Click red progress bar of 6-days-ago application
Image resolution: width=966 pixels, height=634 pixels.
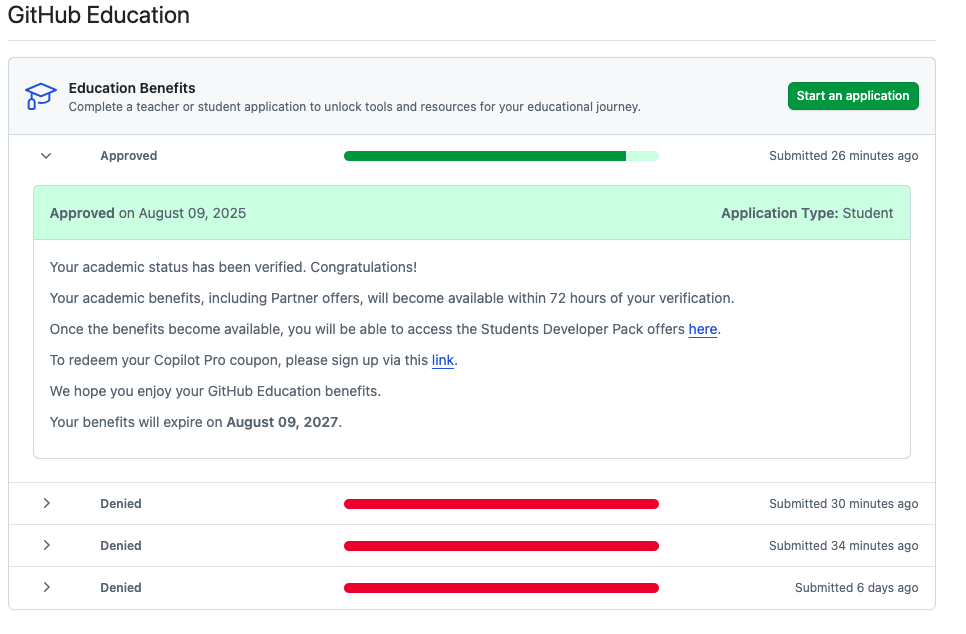500,588
